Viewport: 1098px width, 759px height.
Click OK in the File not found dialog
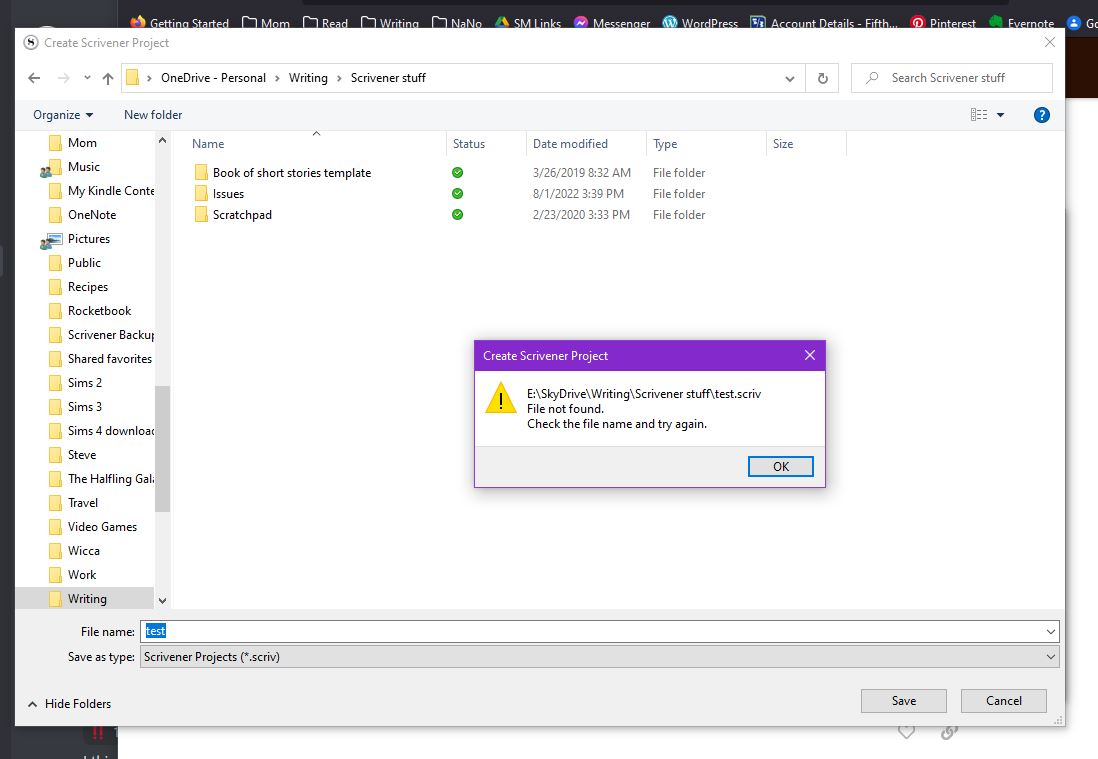tap(781, 466)
